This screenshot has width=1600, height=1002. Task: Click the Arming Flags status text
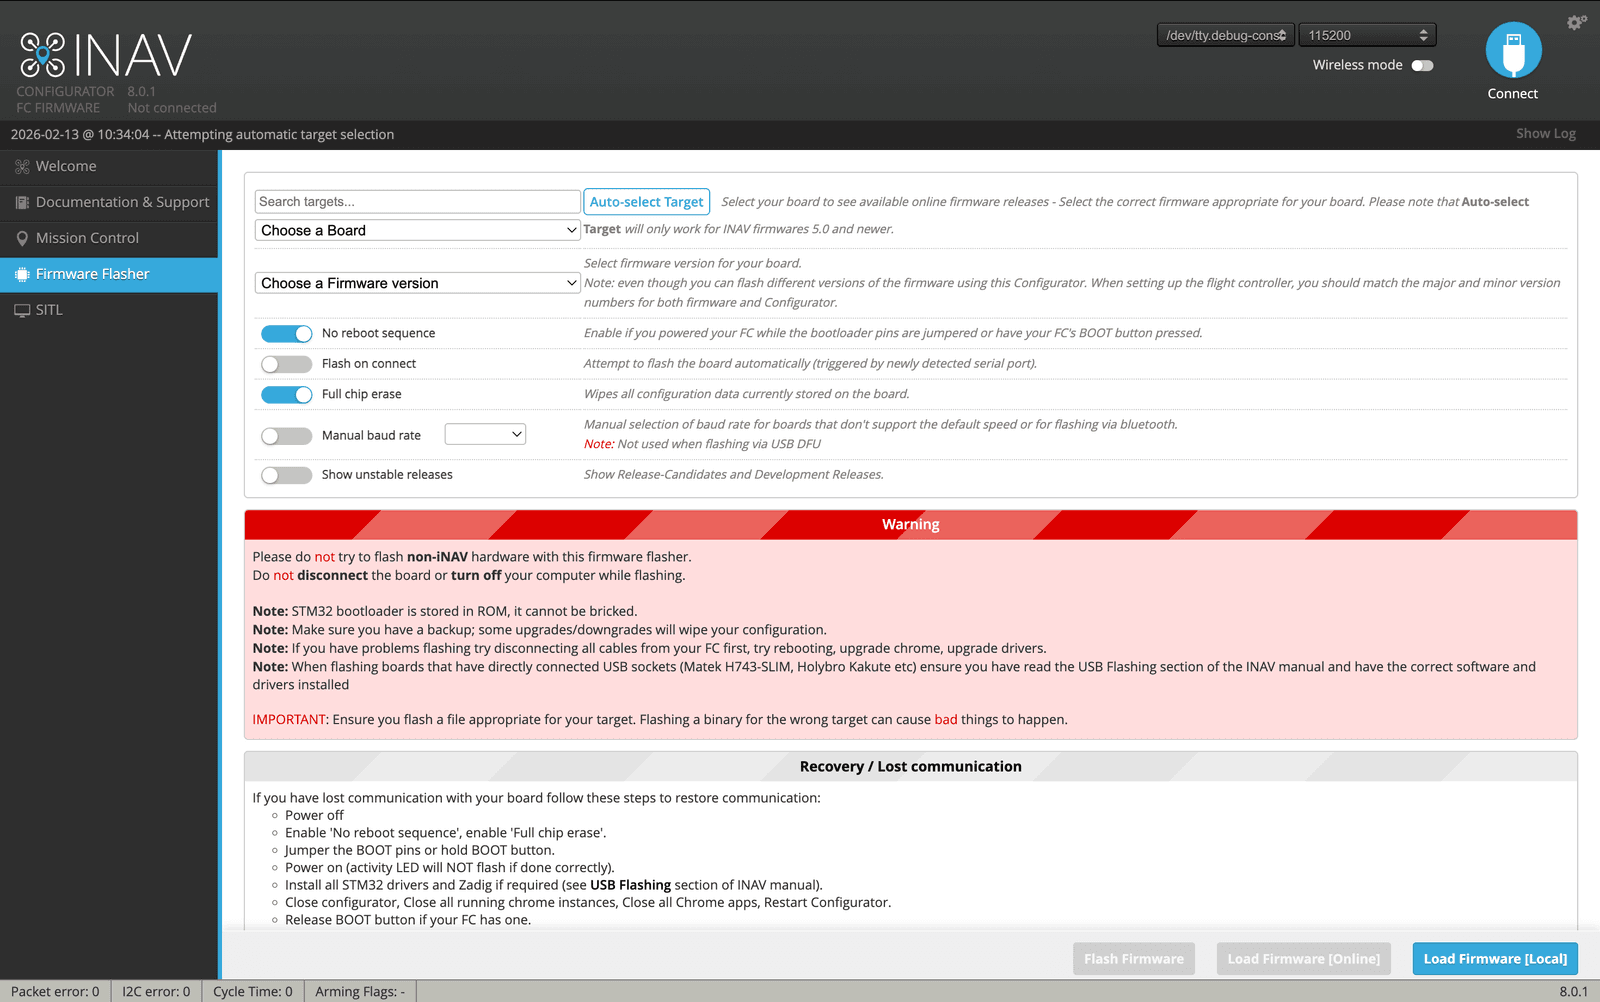360,992
